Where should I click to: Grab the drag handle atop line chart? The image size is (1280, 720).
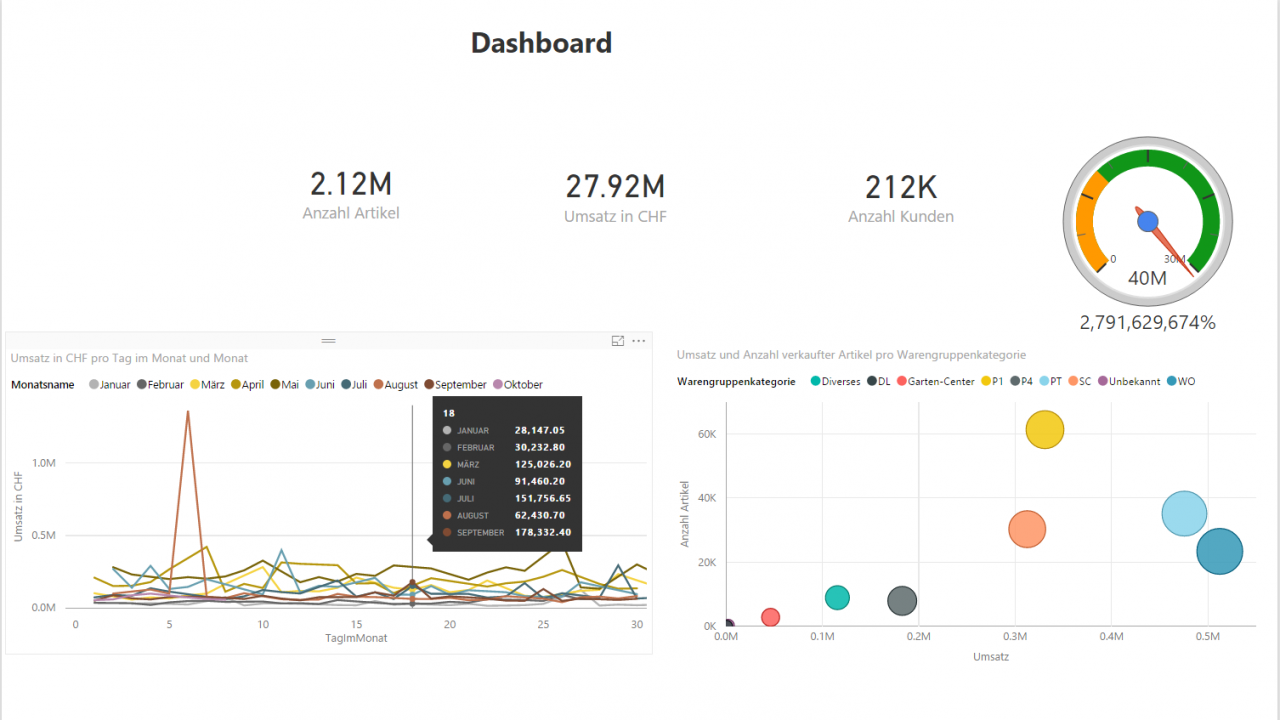pyautogui.click(x=328, y=341)
